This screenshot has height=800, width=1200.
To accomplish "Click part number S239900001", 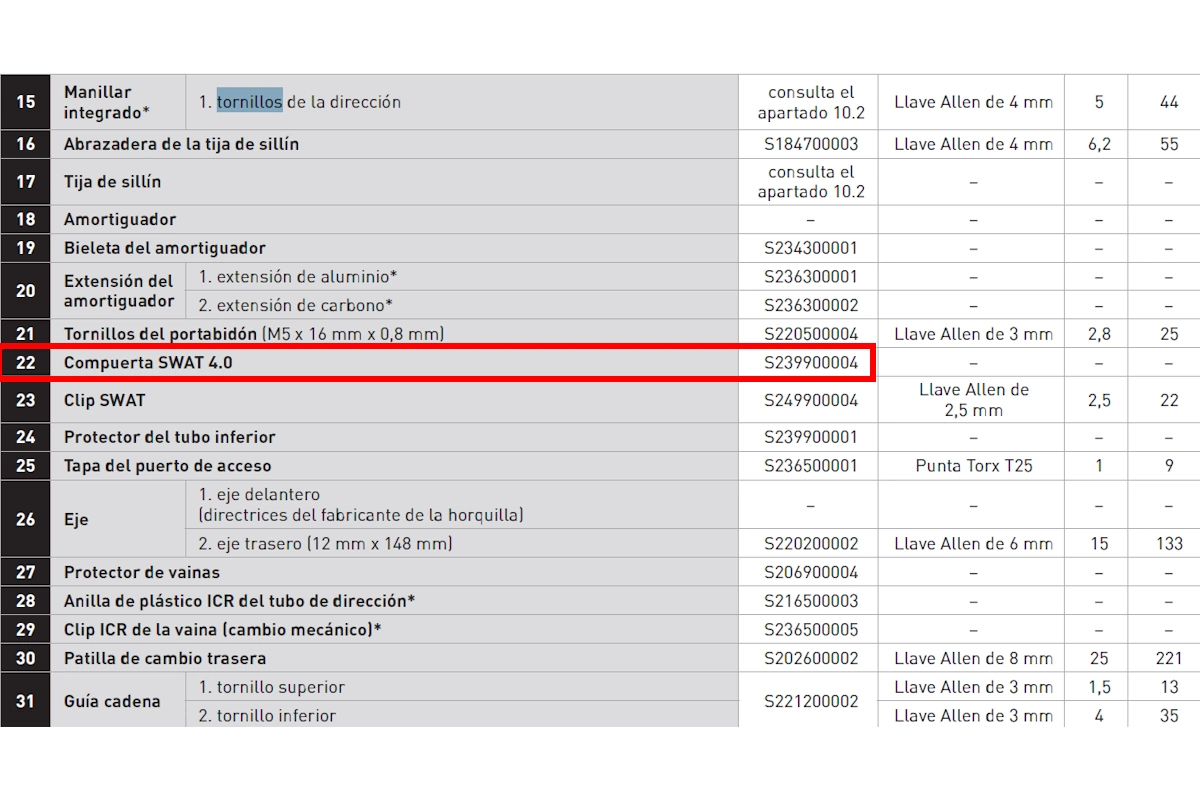I will [x=811, y=437].
